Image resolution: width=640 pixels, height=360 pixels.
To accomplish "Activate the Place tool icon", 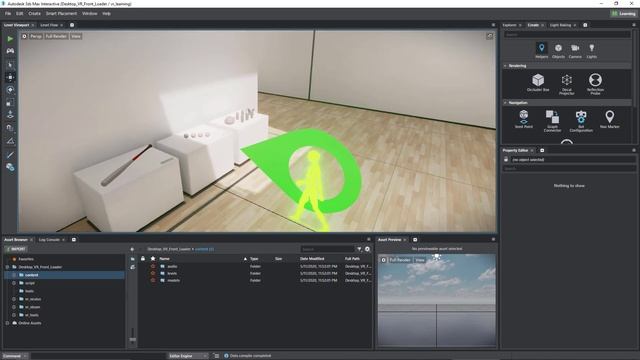I will pyautogui.click(x=10, y=115).
